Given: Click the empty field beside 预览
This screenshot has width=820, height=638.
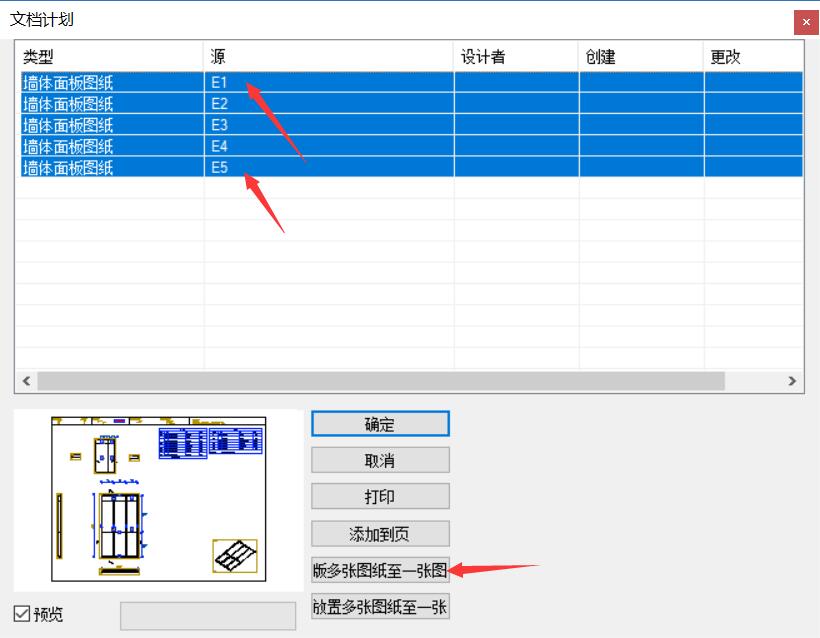Looking at the screenshot, I should pyautogui.click(x=208, y=616).
